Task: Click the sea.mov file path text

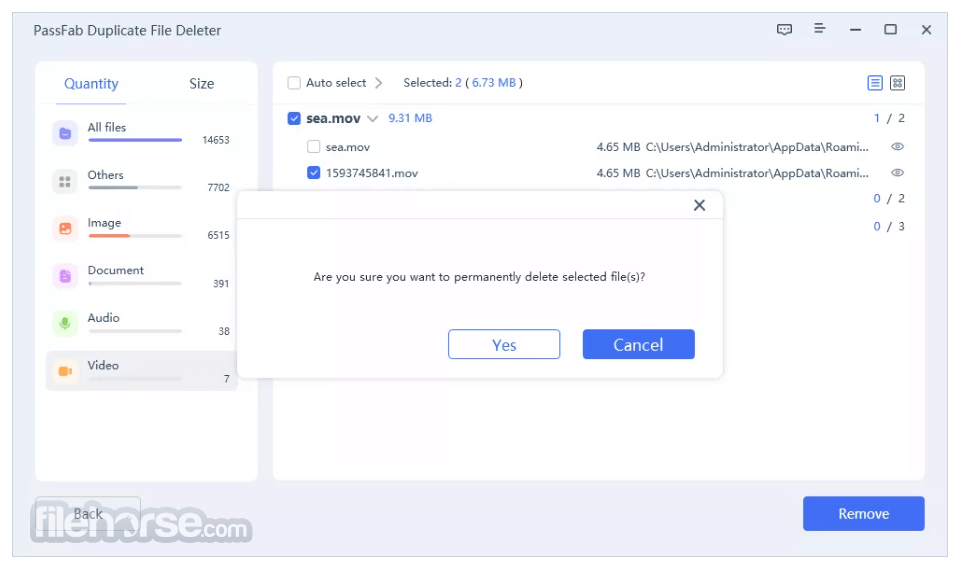Action: [757, 147]
